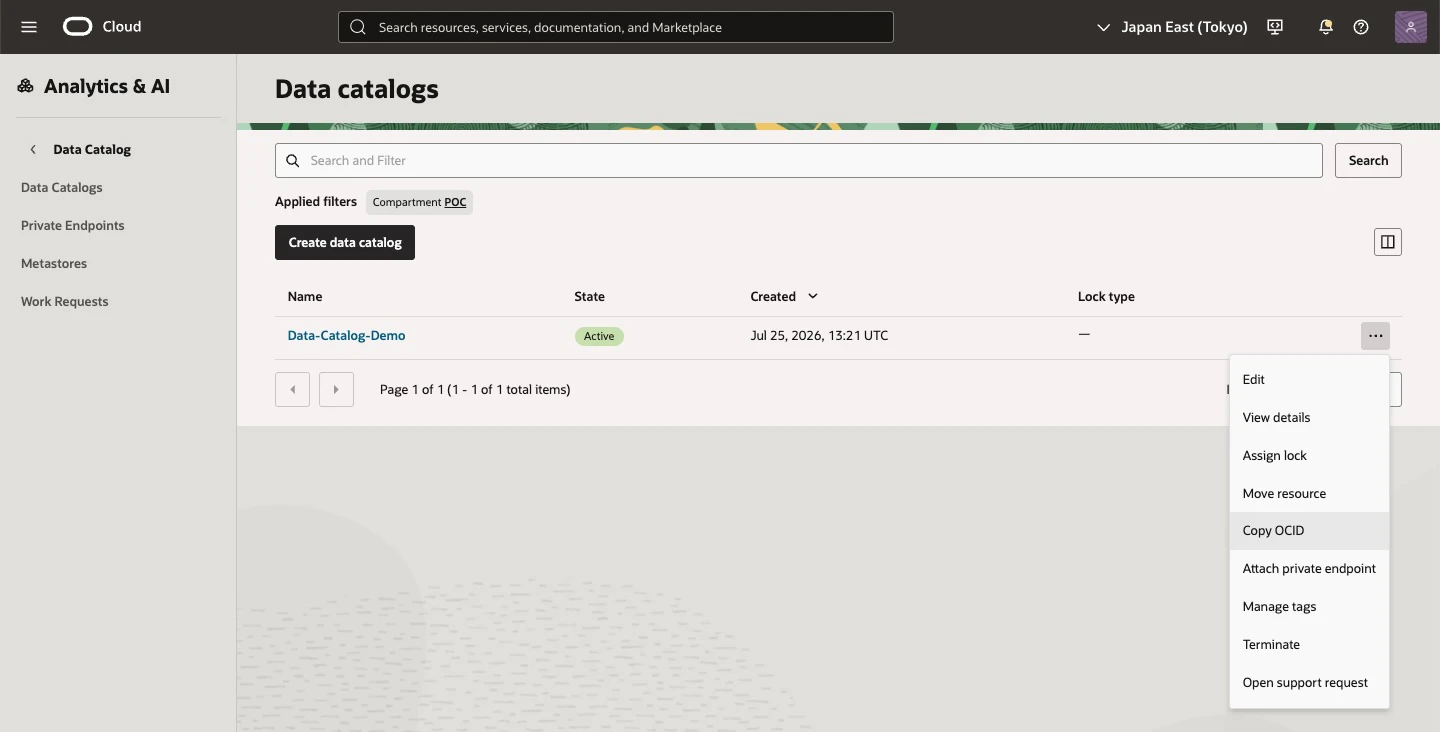Viewport: 1440px width, 732px height.
Task: Open the manage columns icon button
Action: click(1388, 242)
